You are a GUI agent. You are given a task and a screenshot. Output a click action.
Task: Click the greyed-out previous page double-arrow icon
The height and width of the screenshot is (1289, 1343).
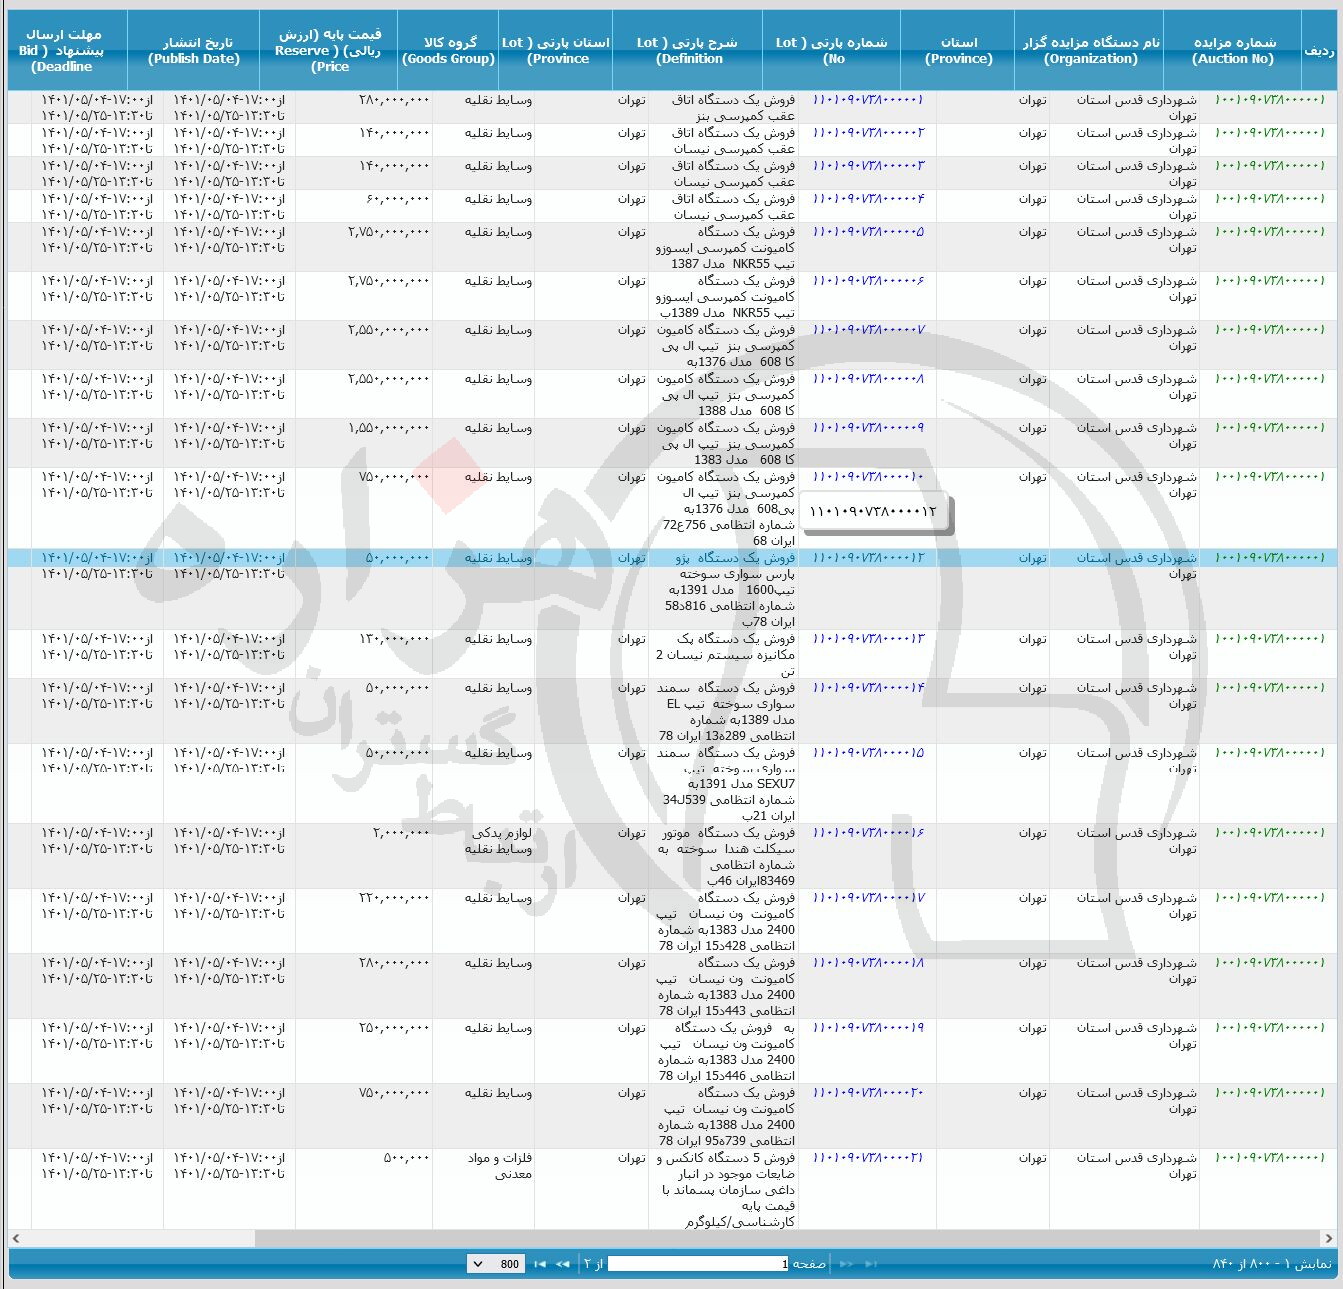847,1264
